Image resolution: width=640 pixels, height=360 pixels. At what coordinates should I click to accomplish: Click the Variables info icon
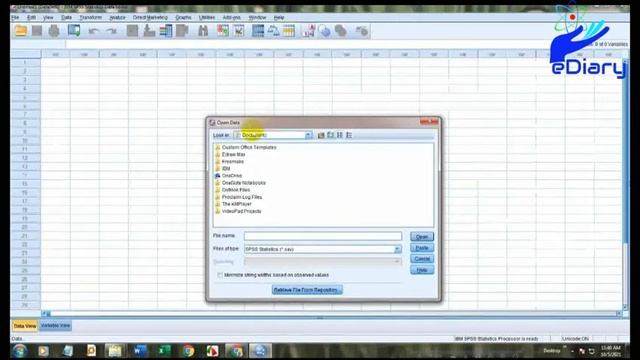(166, 31)
